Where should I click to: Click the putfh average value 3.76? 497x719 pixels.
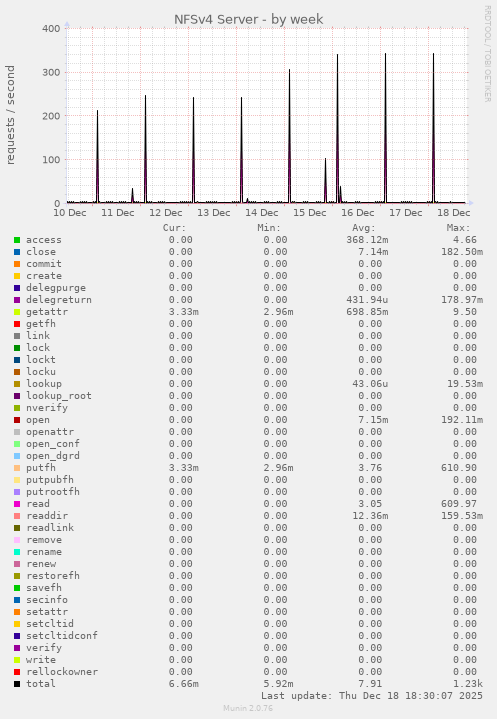[370, 468]
